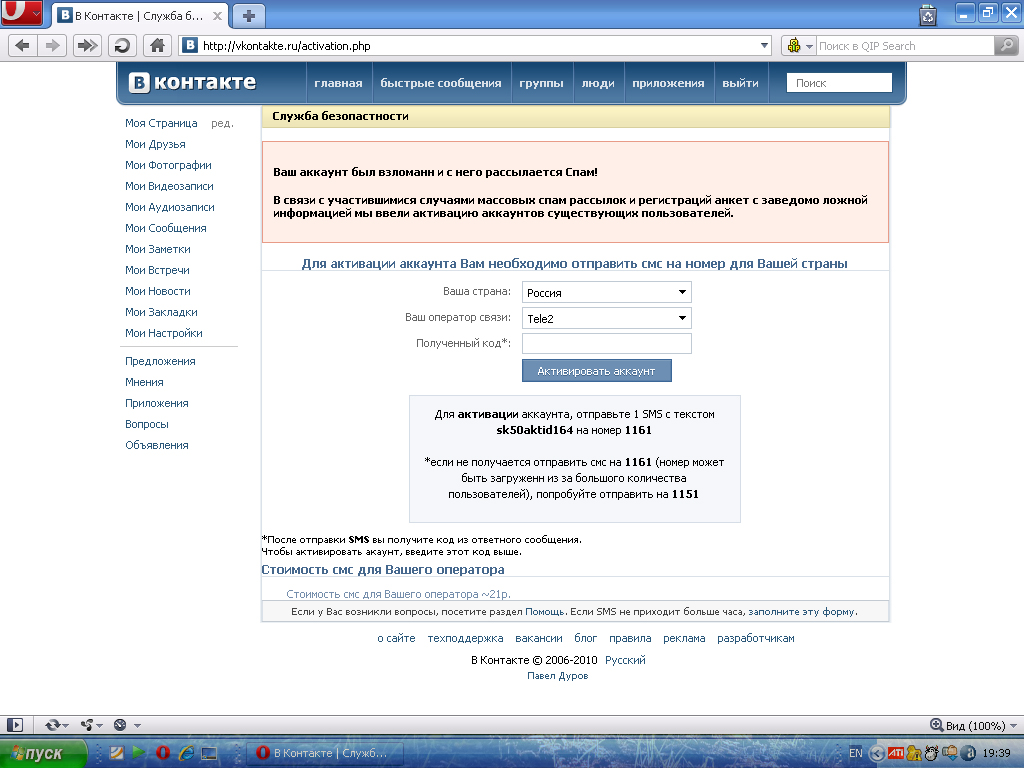Image resolution: width=1024 pixels, height=768 pixels.
Task: Click the Пуск start button
Action: click(x=43, y=753)
